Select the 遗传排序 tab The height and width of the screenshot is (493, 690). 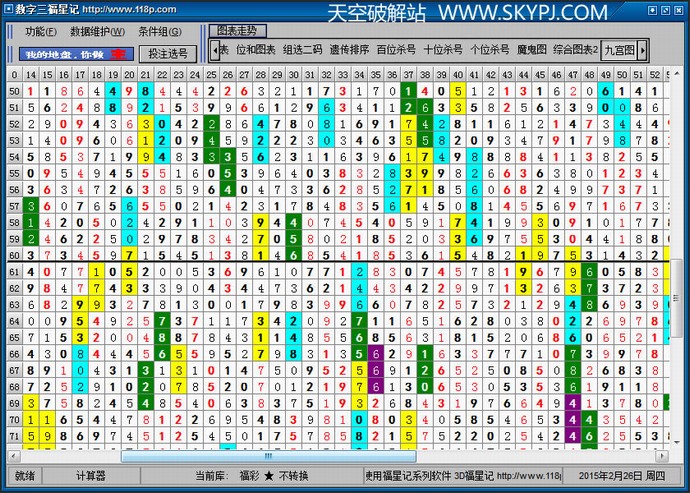(350, 50)
